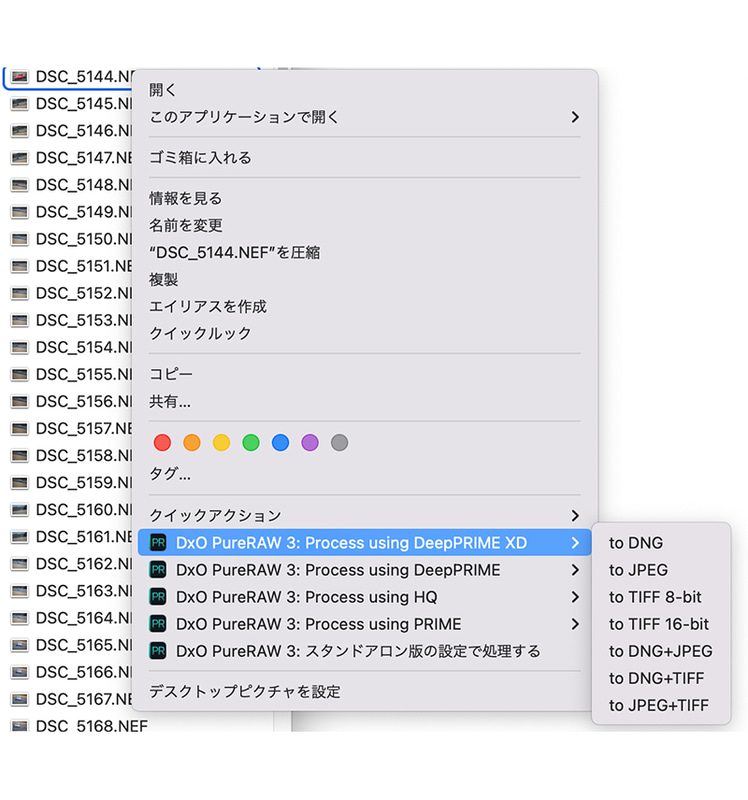Select 情報を見る menu entry

(186, 198)
